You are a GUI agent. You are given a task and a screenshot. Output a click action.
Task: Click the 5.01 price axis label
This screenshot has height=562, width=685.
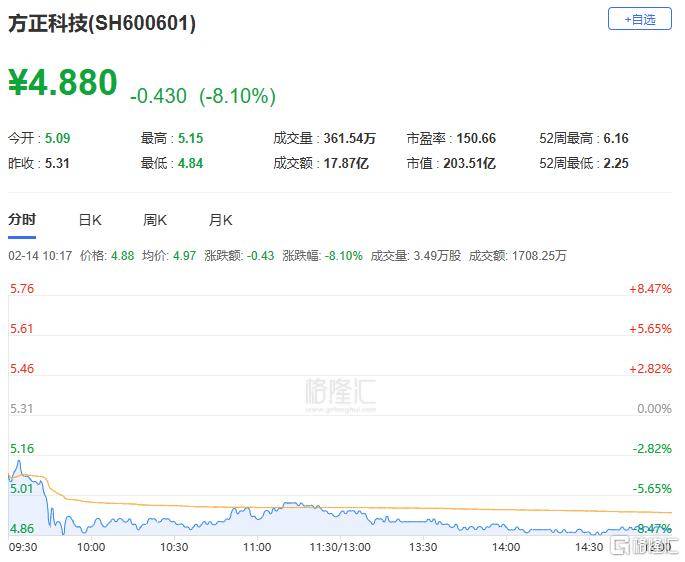(22, 489)
